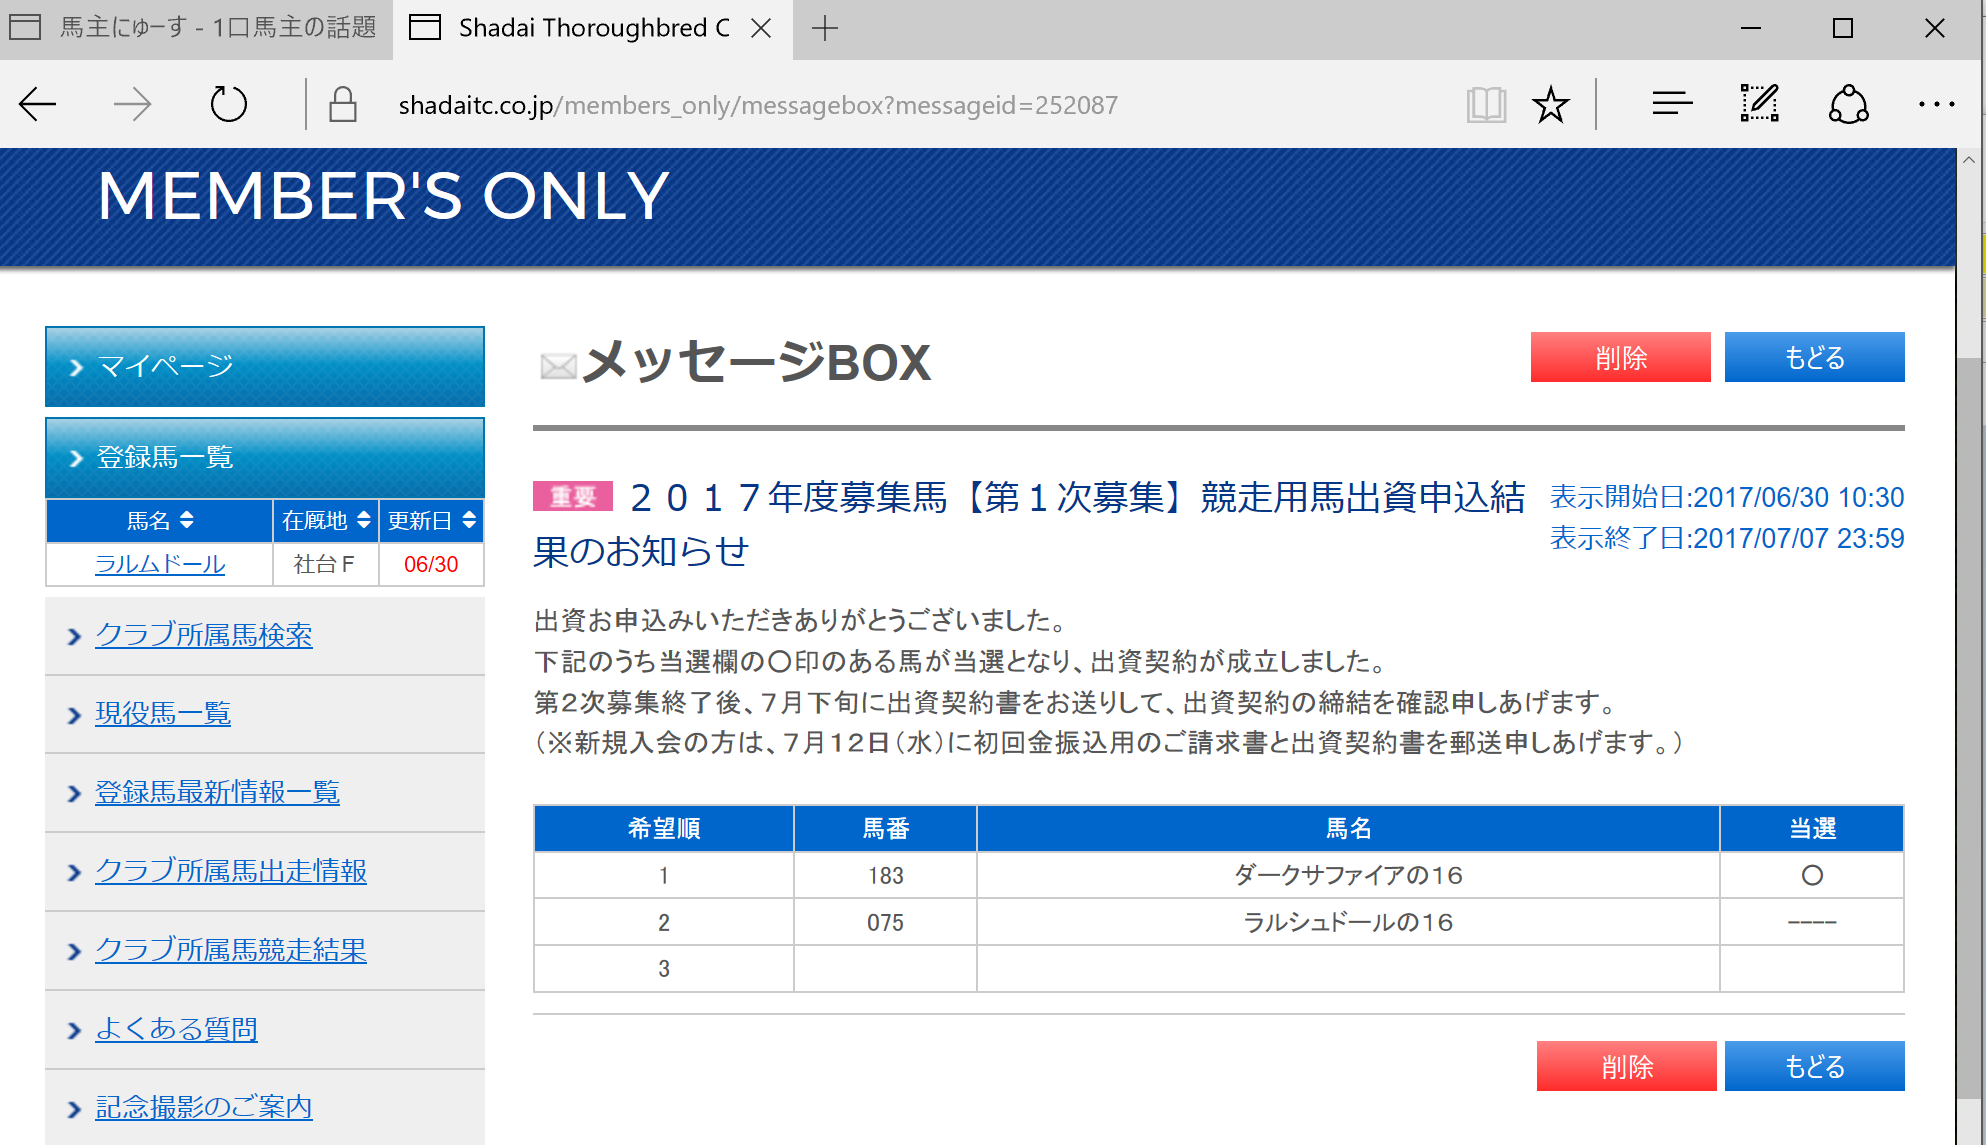Sort by 更新日 column arrows

[x=469, y=520]
